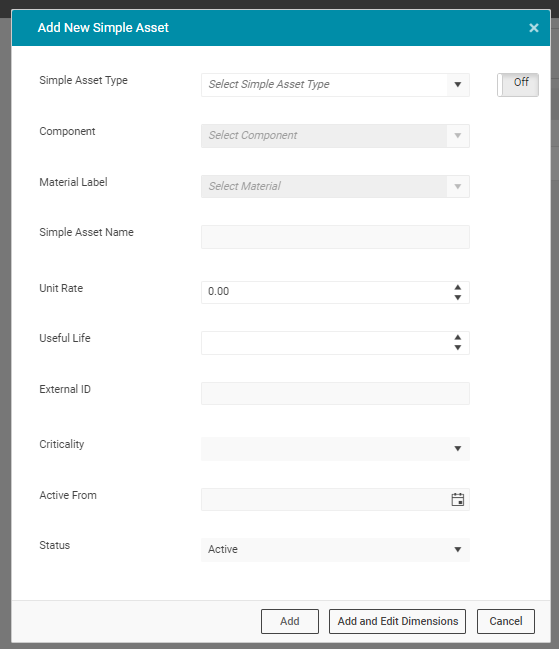Viewport: 559px width, 649px height.
Task: Open the Select Material dropdown
Action: click(335, 187)
